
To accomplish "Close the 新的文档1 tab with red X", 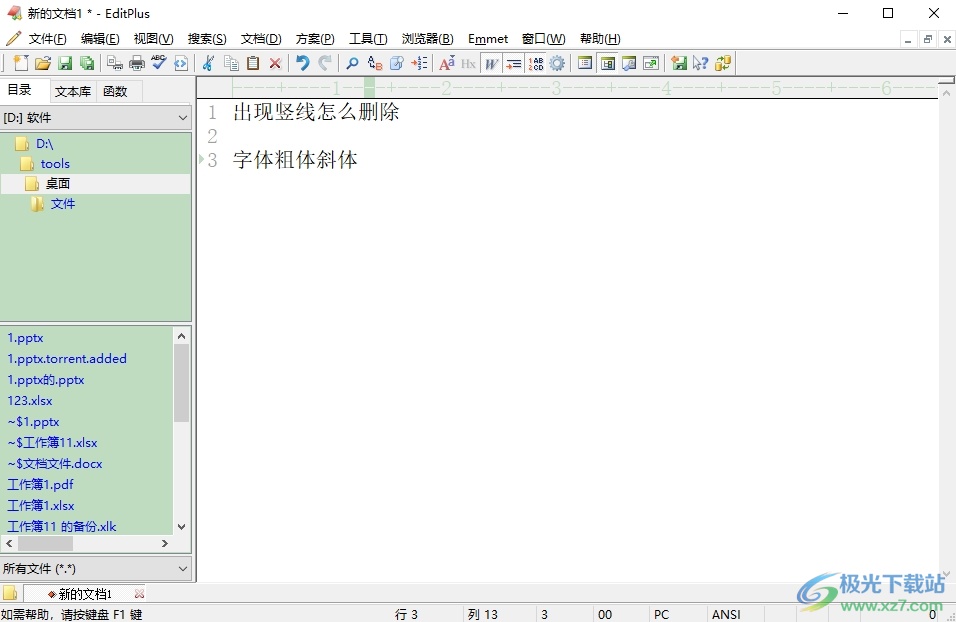I will pos(139,593).
